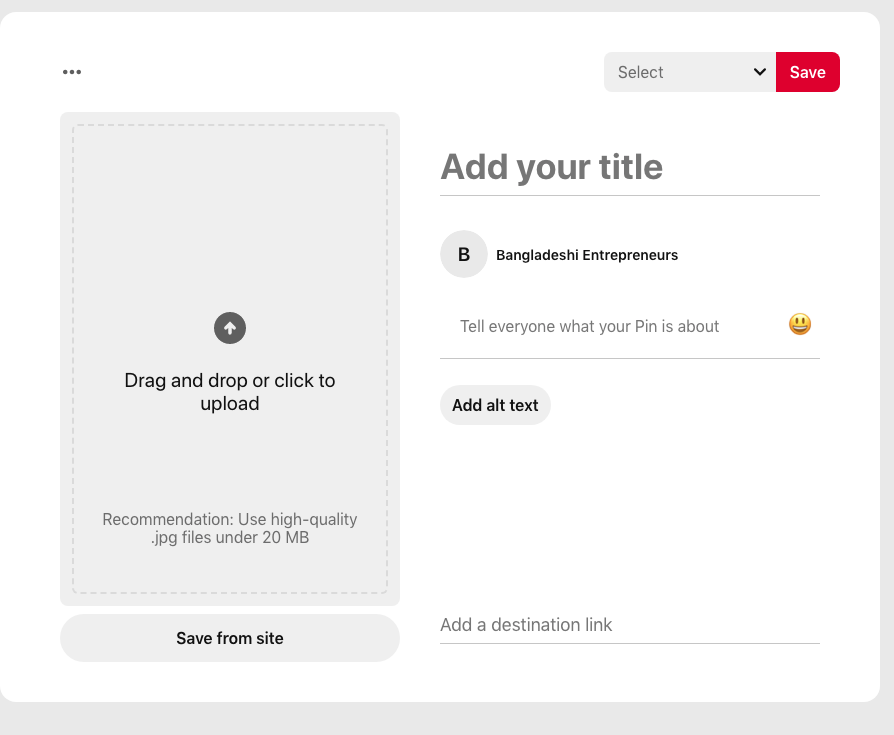Click the Drag and drop upload text
This screenshot has height=735, width=894.
pos(230,392)
